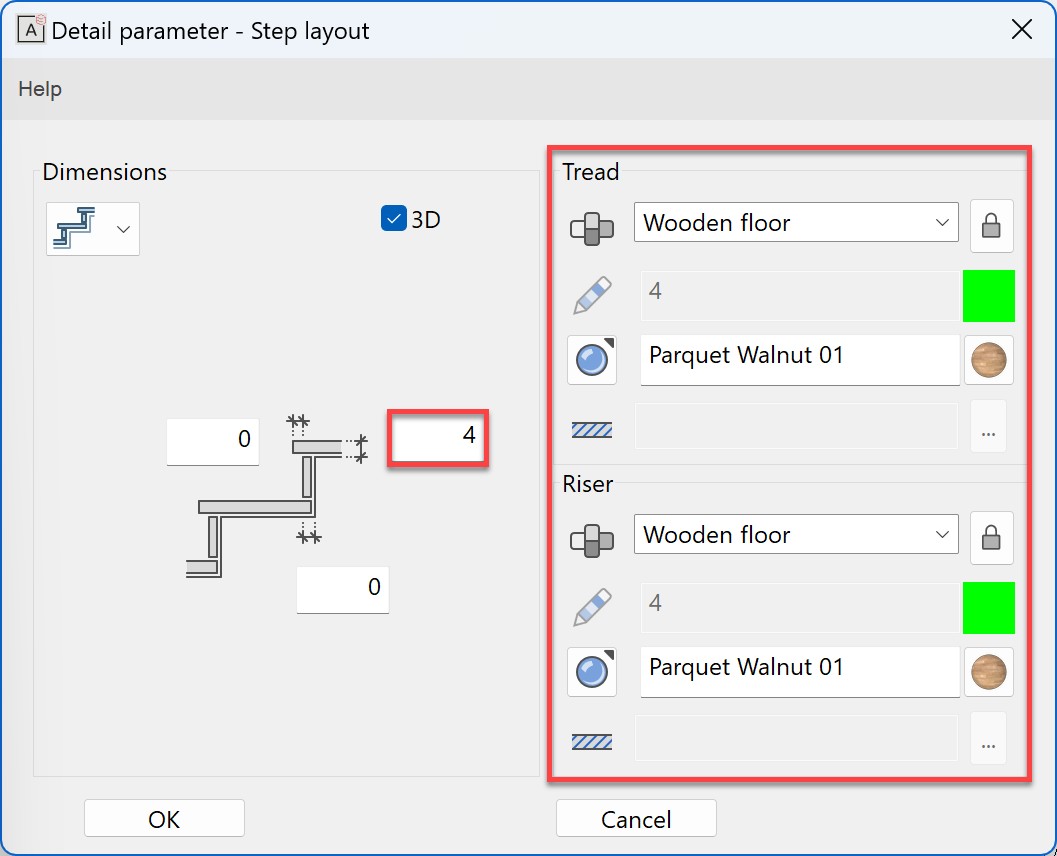Close the Detail parameter dialog
This screenshot has width=1057, height=856.
coord(1021,30)
